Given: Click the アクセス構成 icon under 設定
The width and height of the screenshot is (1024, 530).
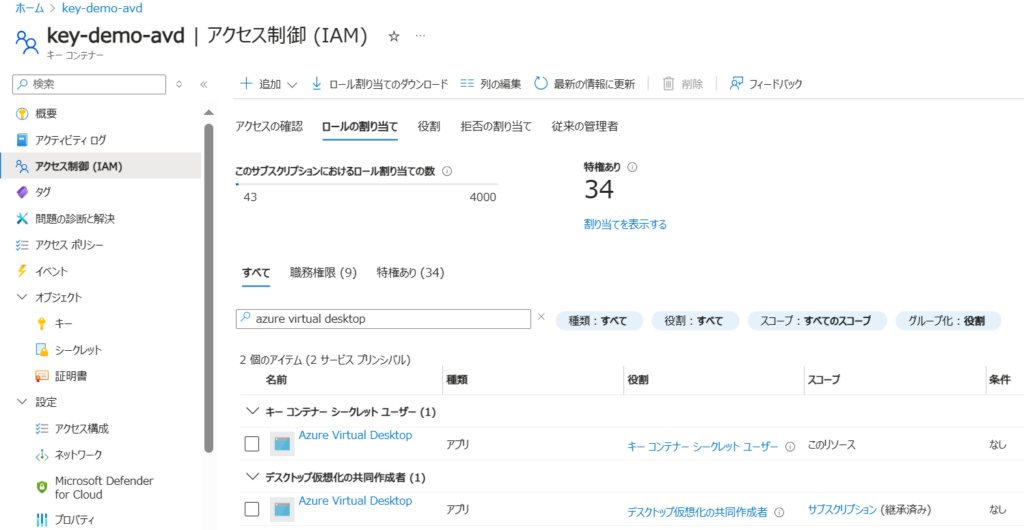Looking at the screenshot, I should click(x=42, y=429).
